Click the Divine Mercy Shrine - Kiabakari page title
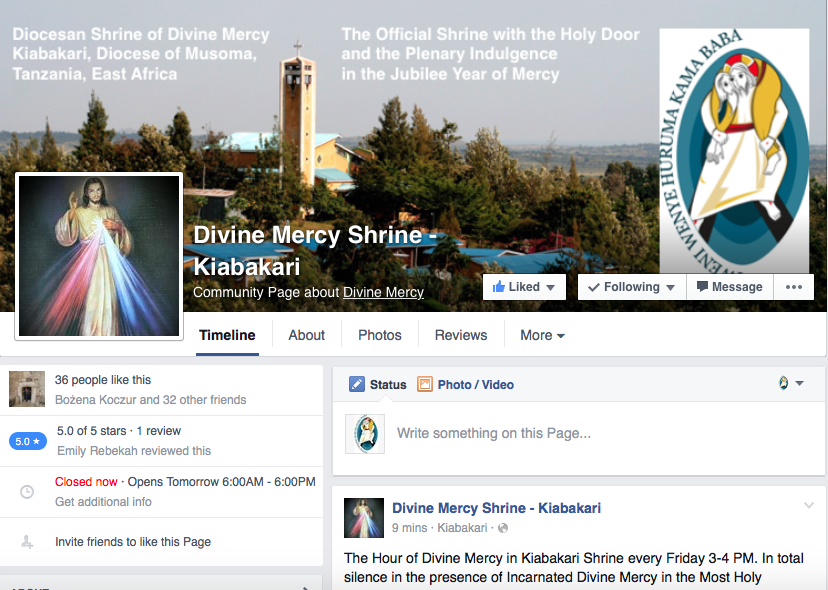The height and width of the screenshot is (590, 828). 315,250
